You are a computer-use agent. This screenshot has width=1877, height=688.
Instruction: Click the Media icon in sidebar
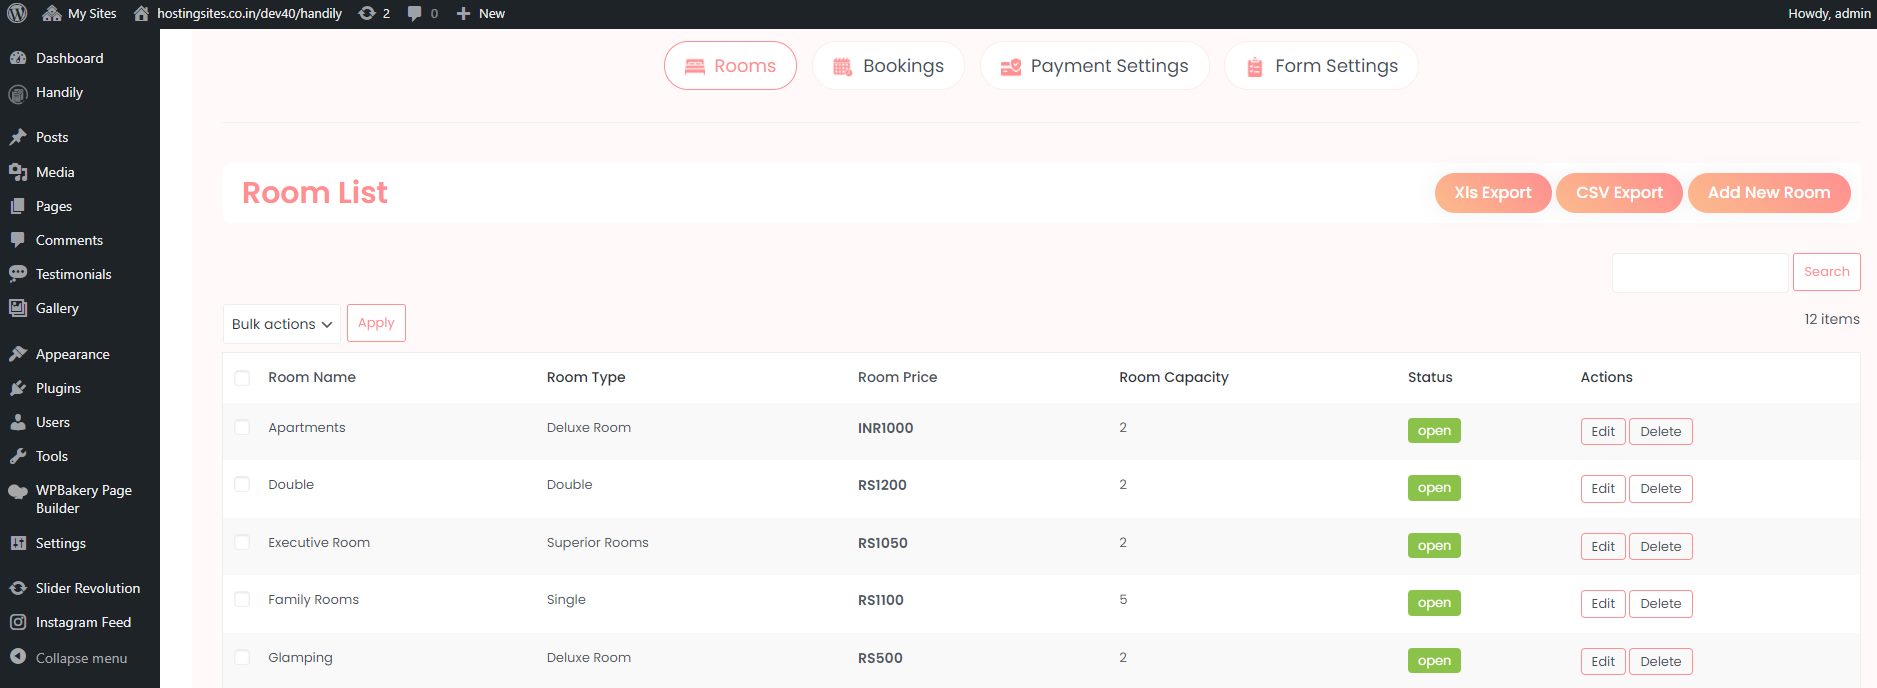18,172
